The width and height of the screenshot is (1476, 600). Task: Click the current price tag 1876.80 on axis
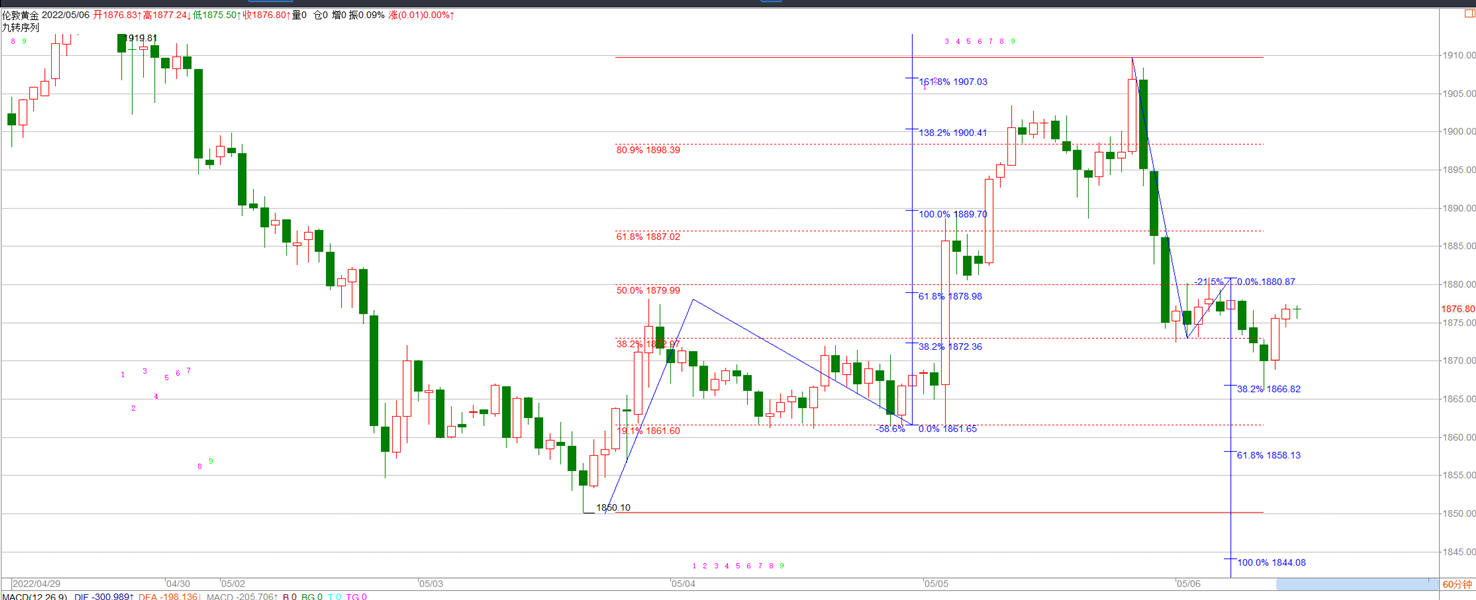(1458, 310)
